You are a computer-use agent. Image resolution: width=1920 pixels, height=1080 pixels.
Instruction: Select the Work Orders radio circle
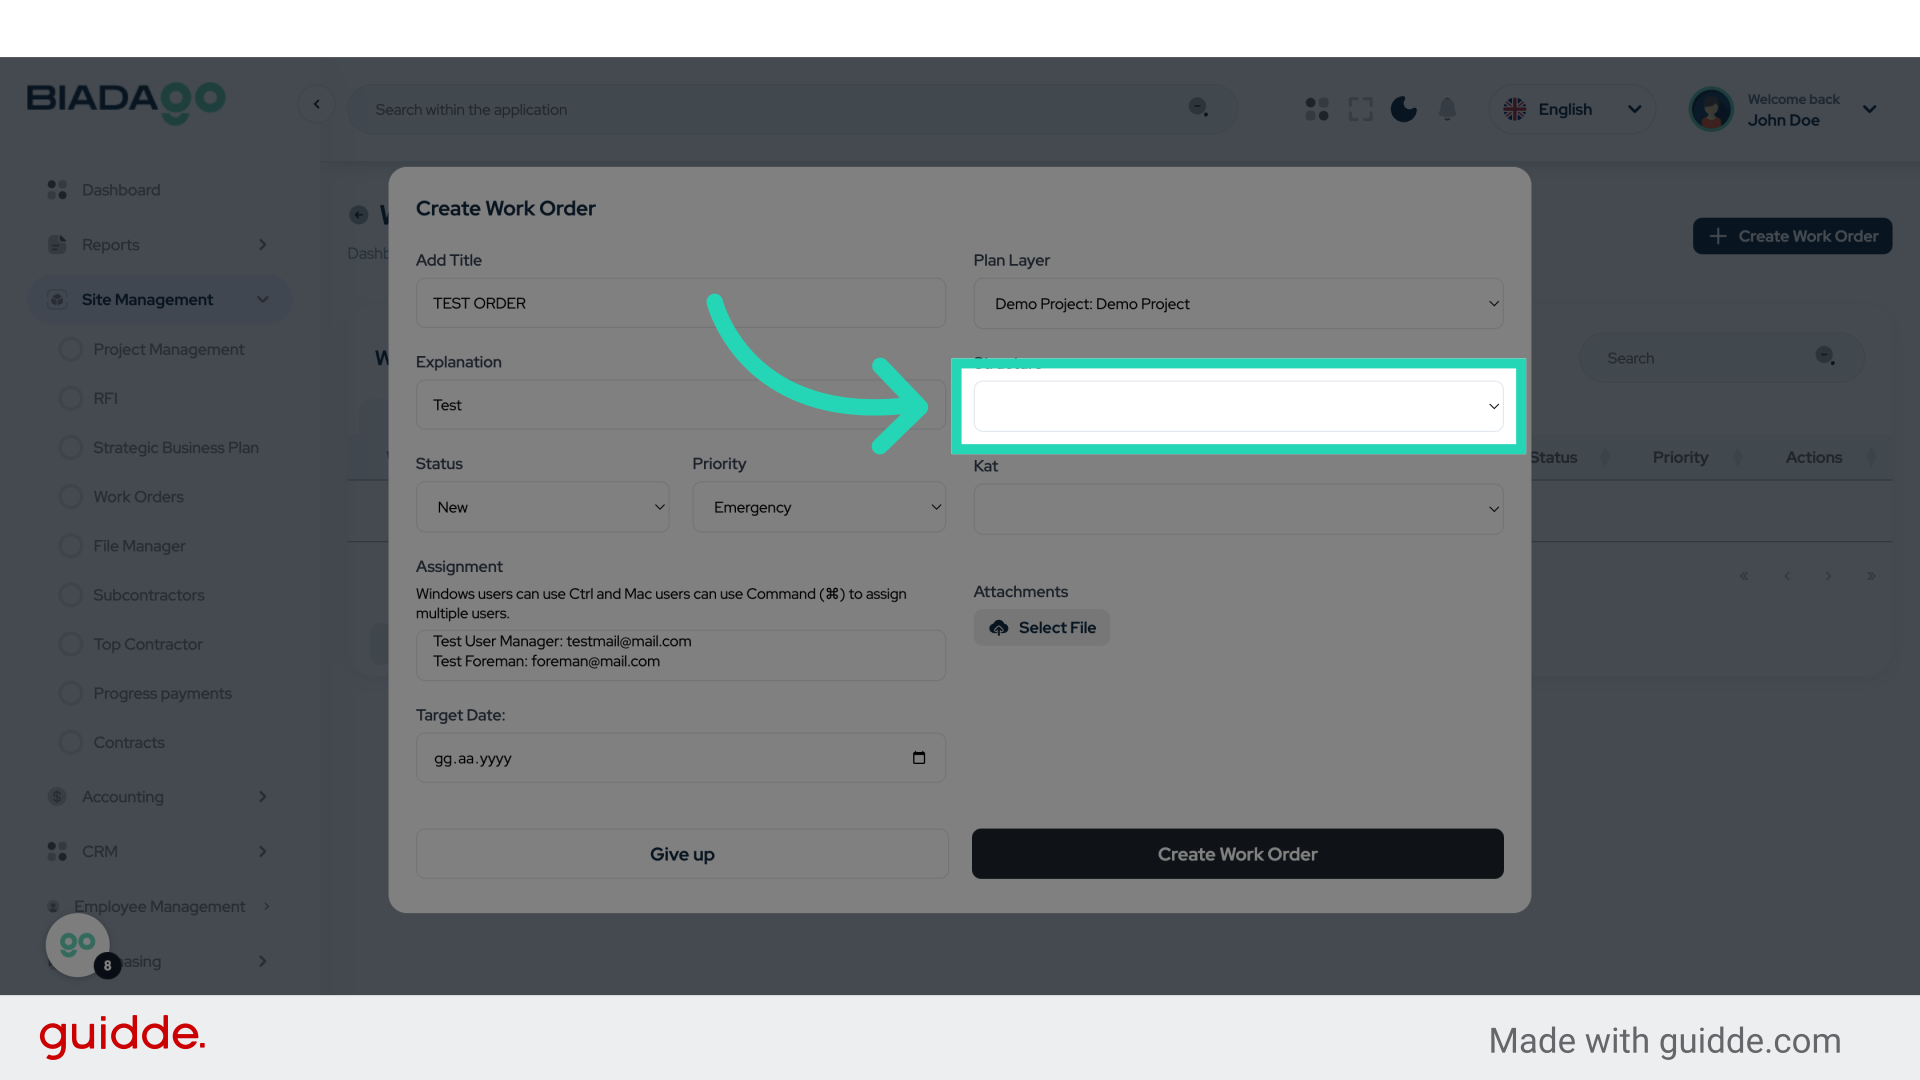(71, 497)
